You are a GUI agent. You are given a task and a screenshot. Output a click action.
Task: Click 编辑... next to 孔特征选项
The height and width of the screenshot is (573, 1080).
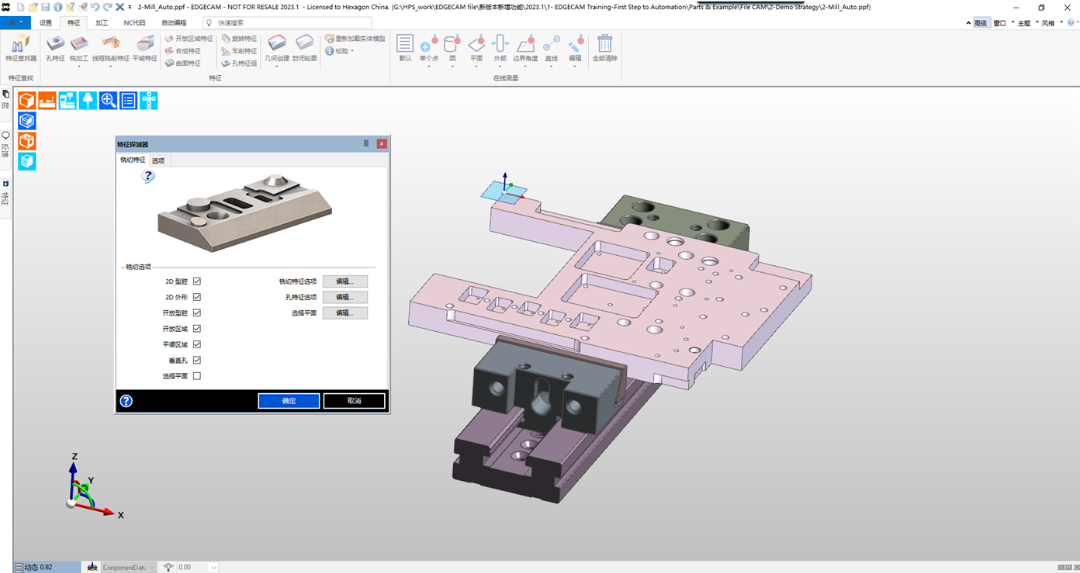coord(345,298)
